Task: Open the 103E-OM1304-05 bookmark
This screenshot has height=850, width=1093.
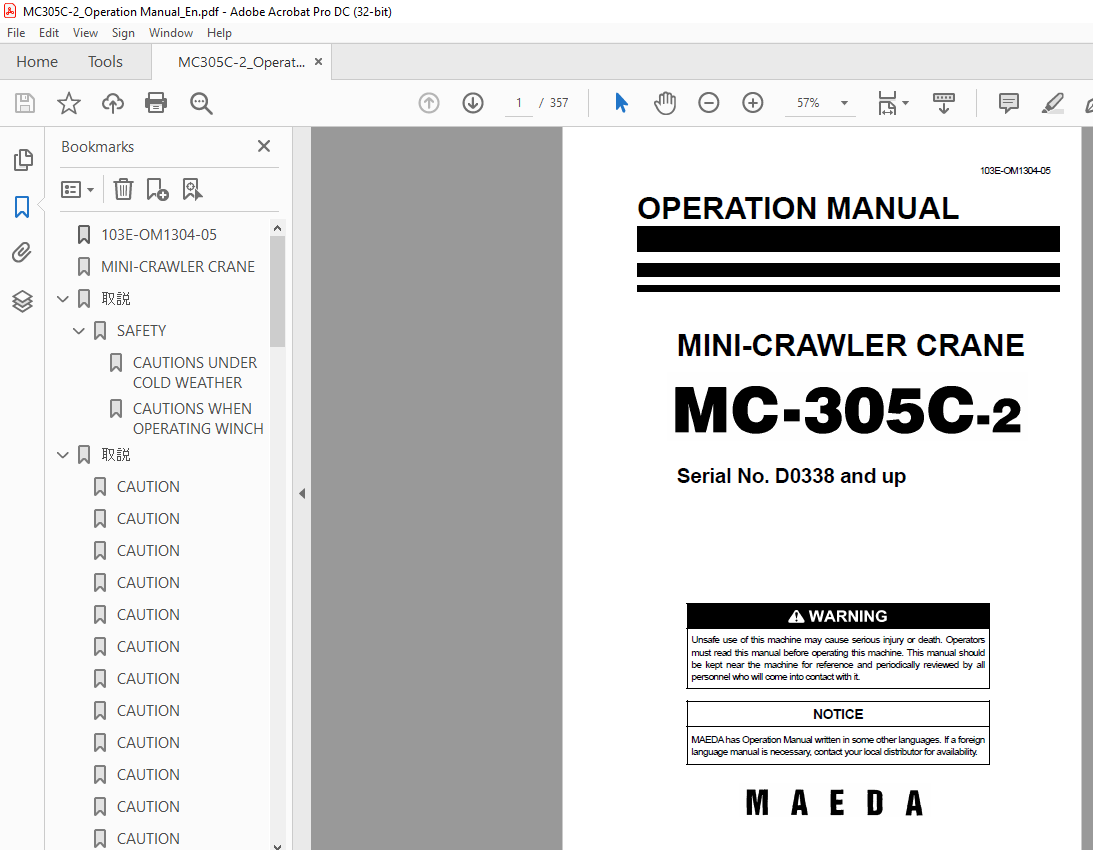Action: [x=159, y=235]
